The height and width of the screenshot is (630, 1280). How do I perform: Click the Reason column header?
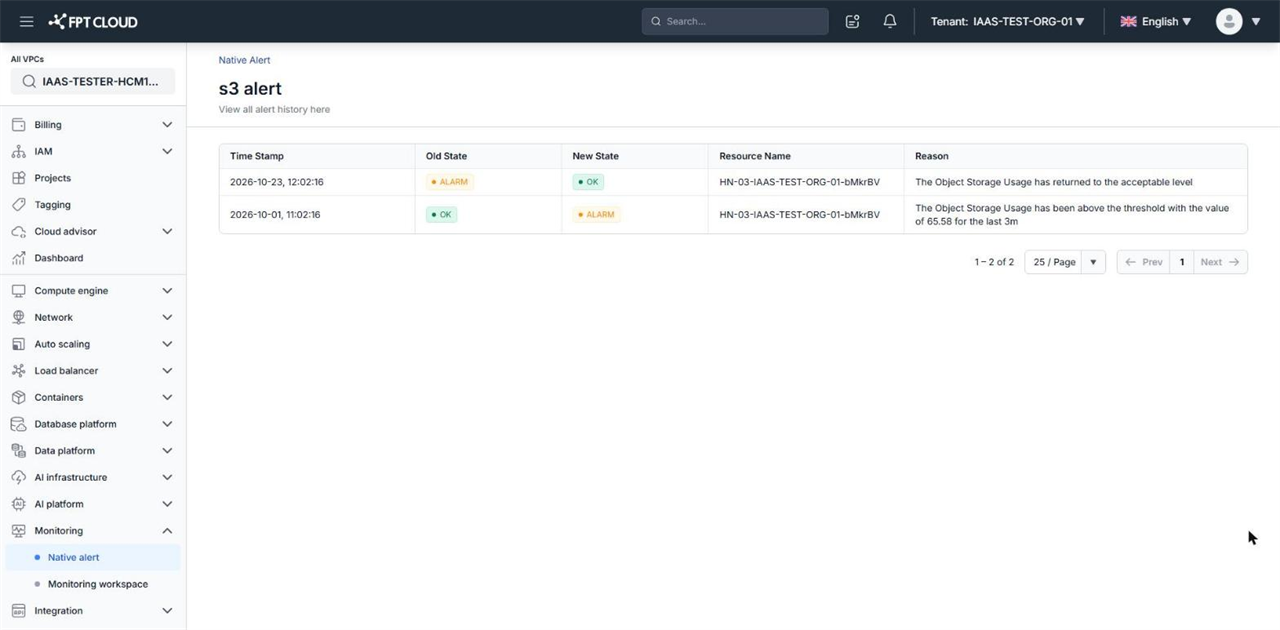click(x=932, y=156)
